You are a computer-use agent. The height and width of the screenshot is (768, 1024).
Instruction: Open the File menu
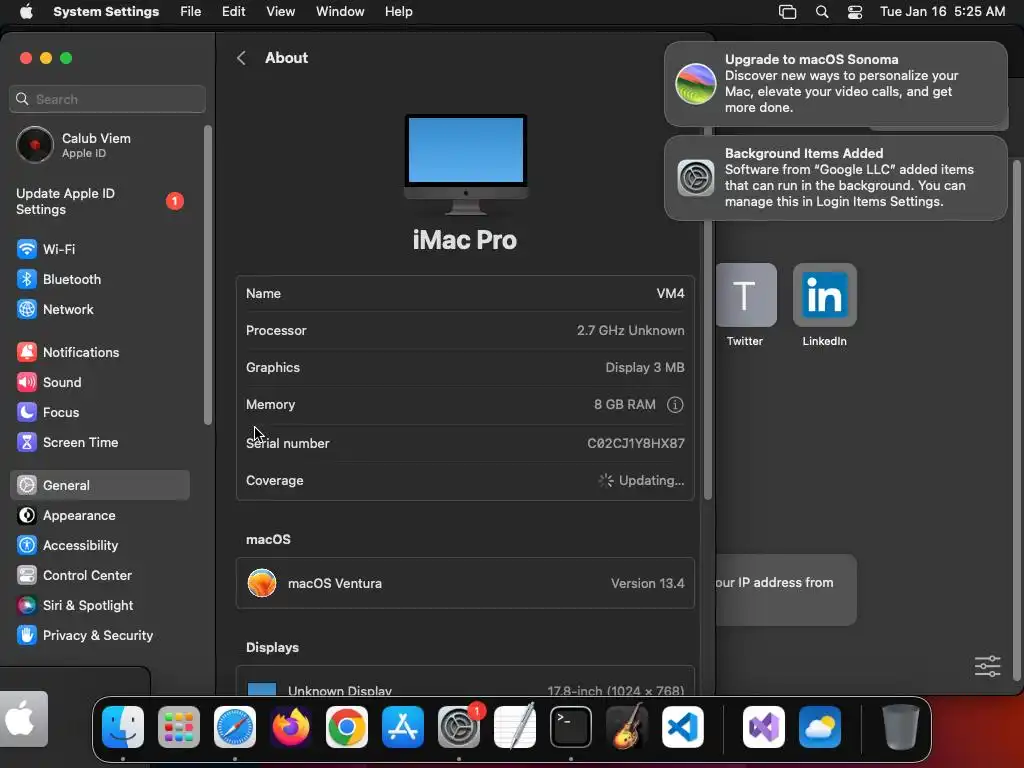pos(191,12)
